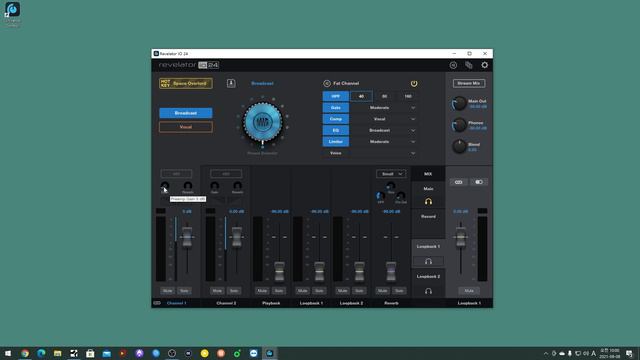The width and height of the screenshot is (640, 360).
Task: Click the Reverb Size knob
Action: tap(391, 186)
